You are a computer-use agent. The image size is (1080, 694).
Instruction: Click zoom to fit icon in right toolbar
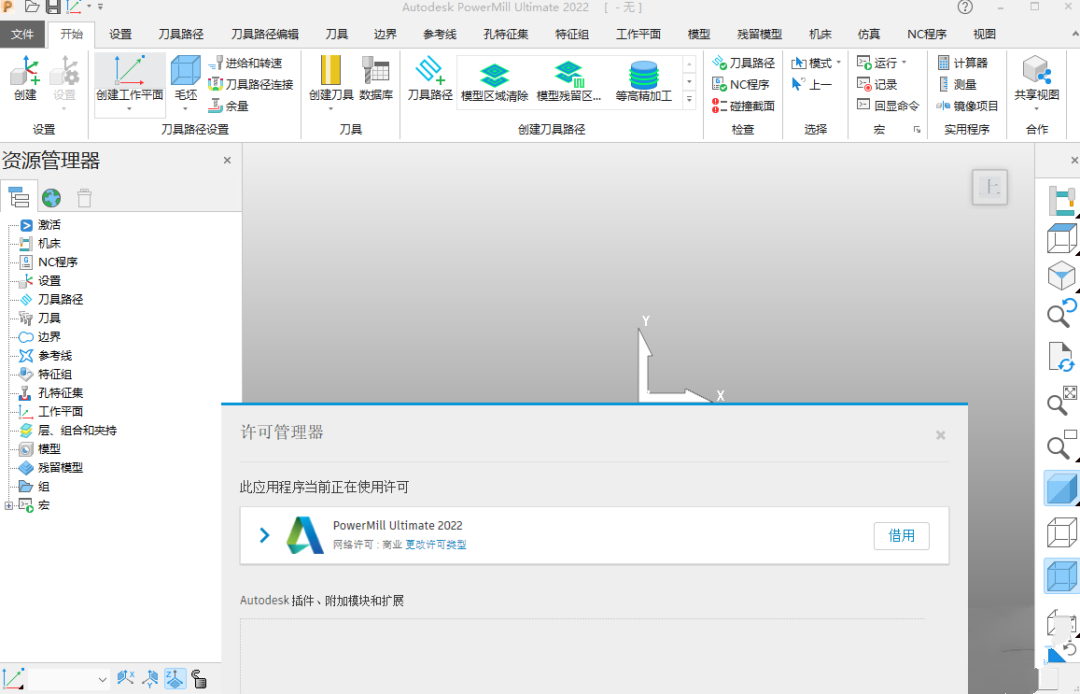[x=1061, y=402]
